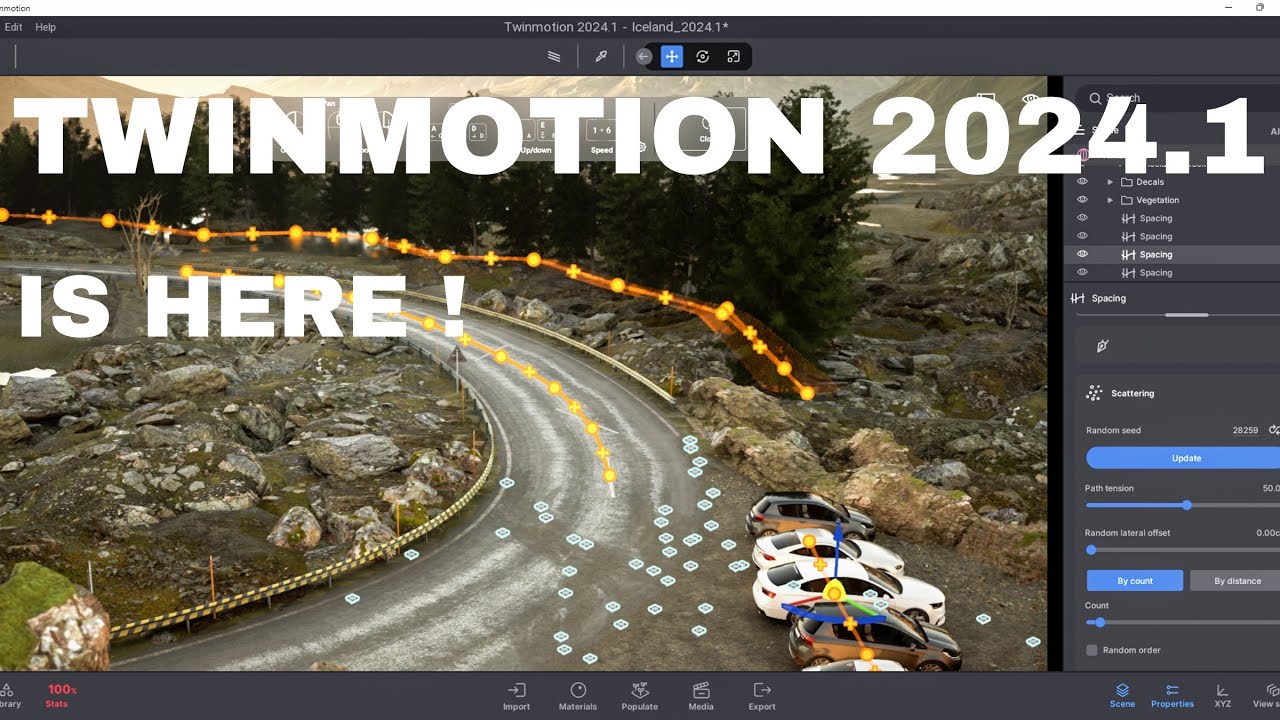Click the Path tension slider handle

1187,505
